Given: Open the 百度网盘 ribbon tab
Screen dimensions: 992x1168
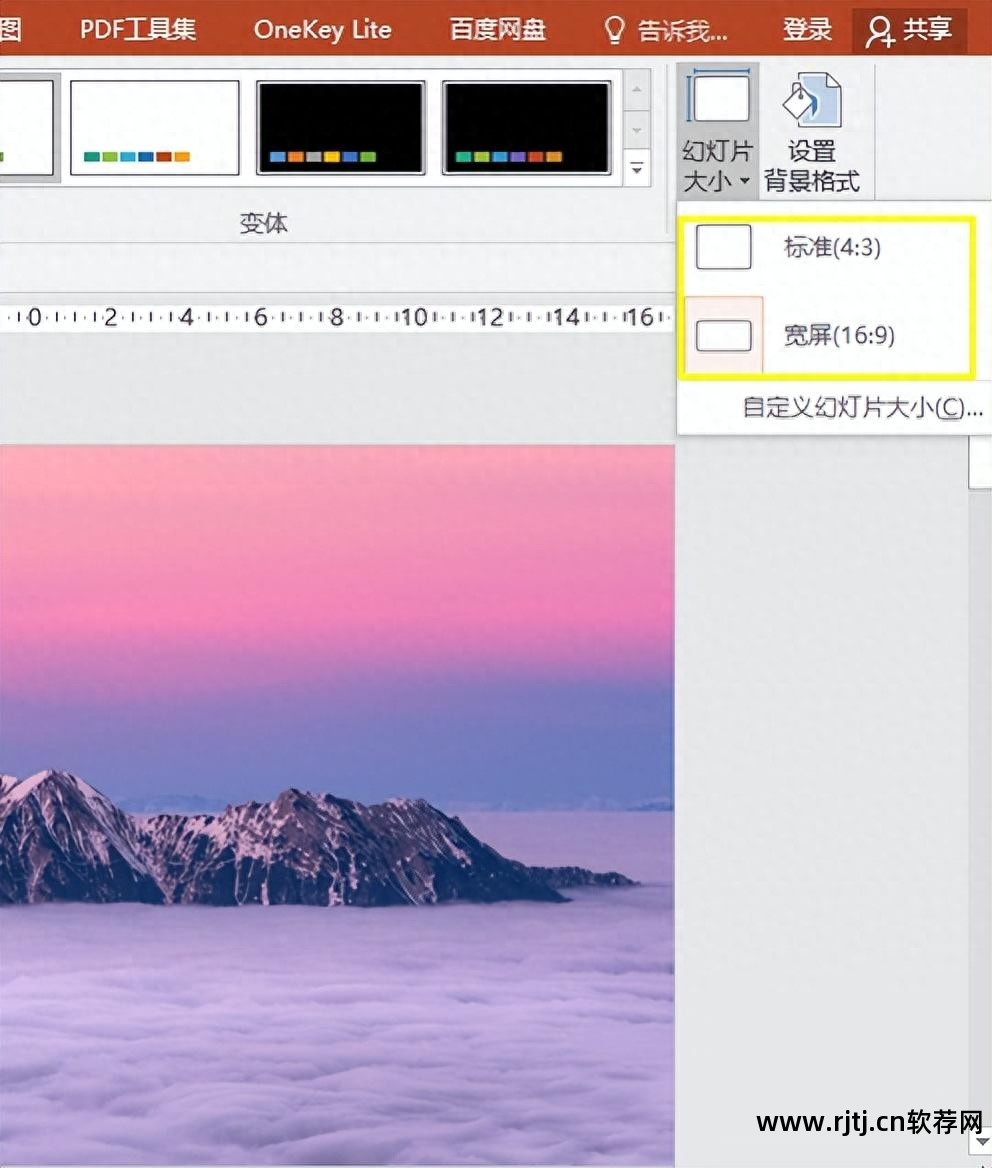Looking at the screenshot, I should [x=497, y=29].
